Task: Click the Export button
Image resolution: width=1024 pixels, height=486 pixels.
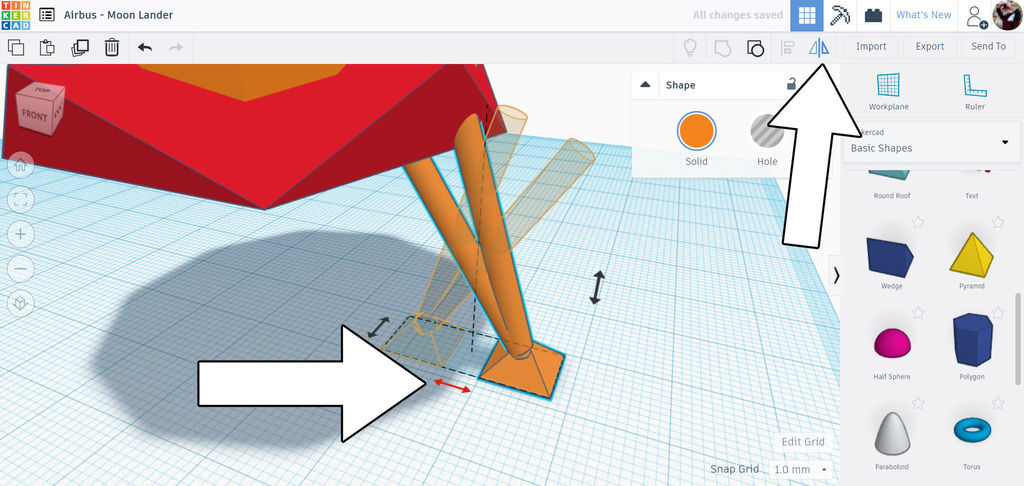Action: click(930, 46)
